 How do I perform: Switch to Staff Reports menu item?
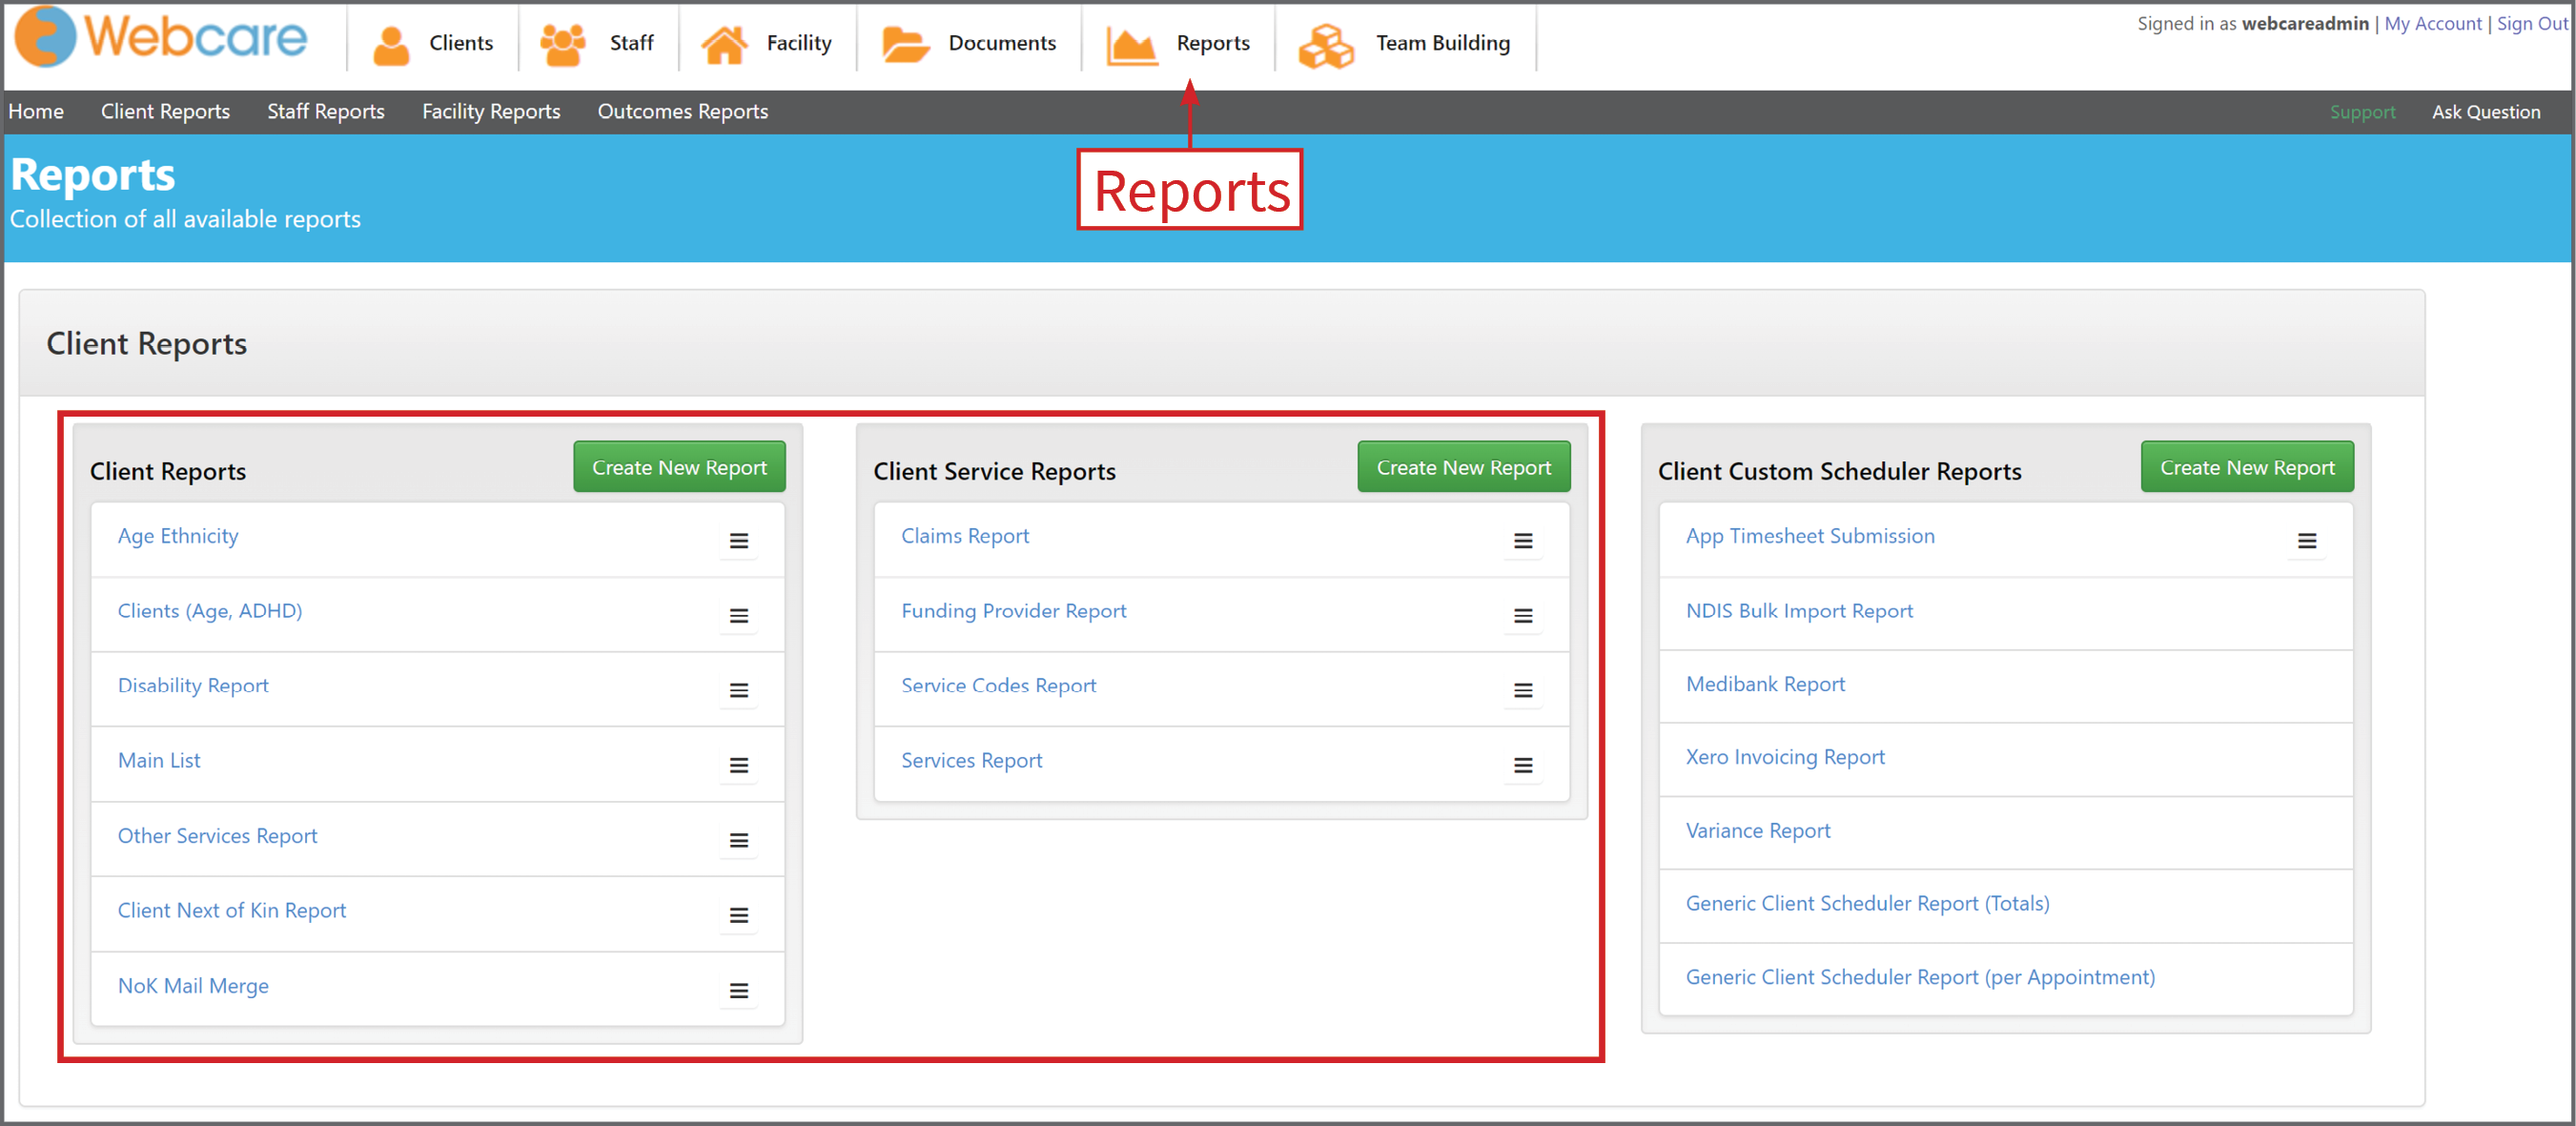point(326,111)
